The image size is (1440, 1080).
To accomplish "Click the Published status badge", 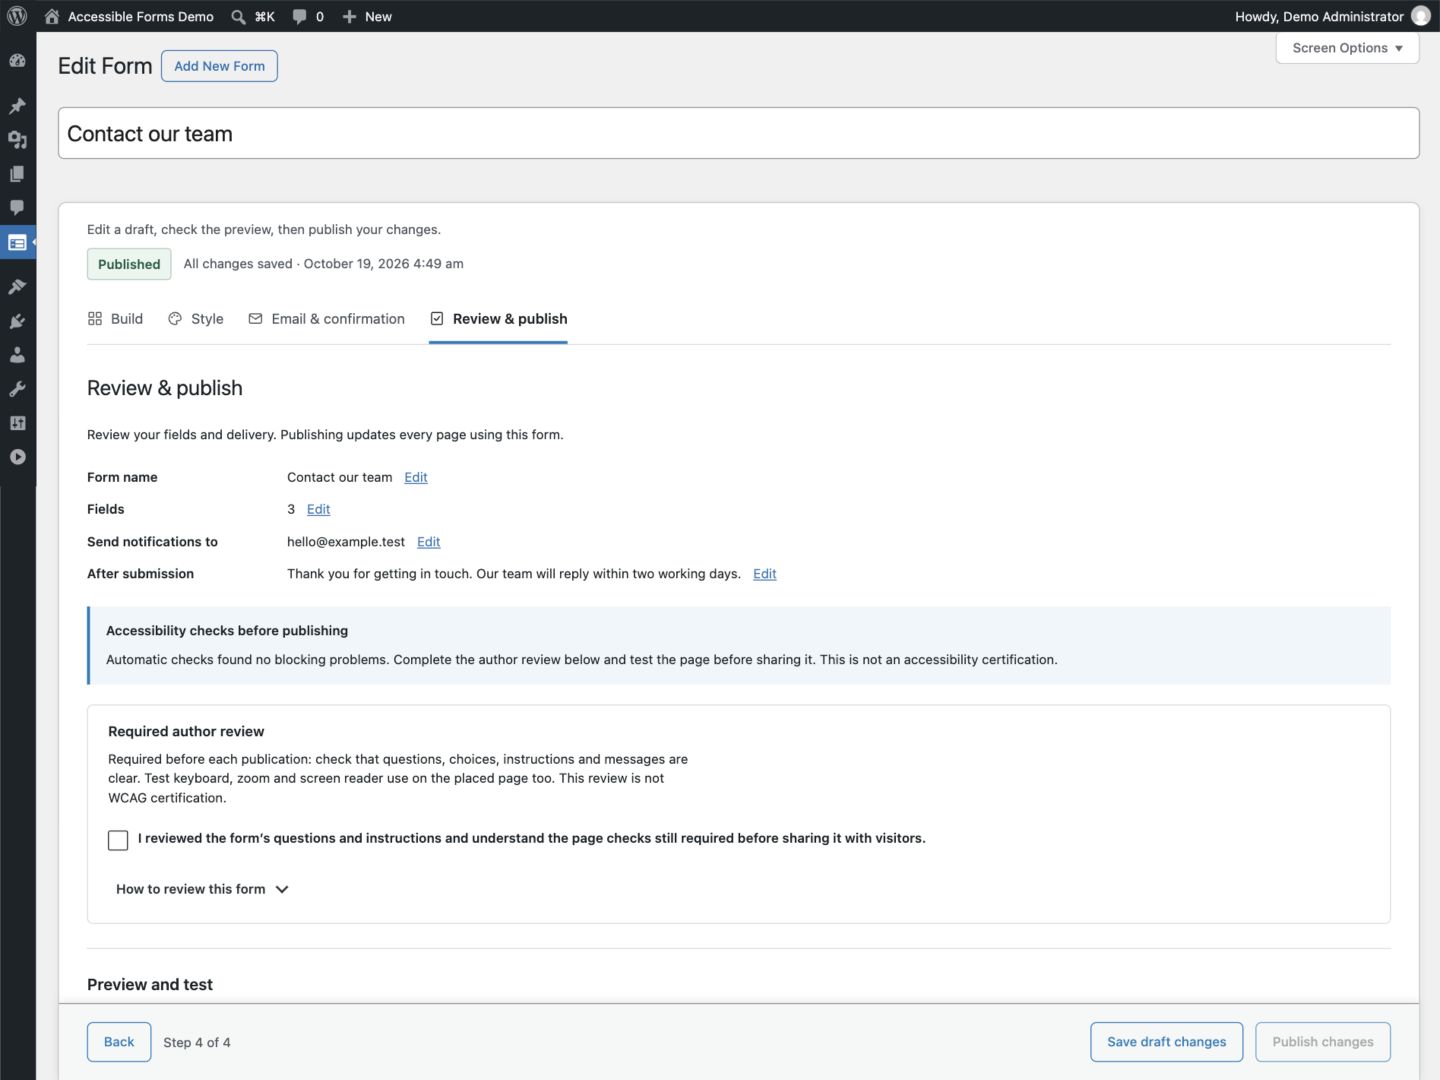I will point(129,264).
